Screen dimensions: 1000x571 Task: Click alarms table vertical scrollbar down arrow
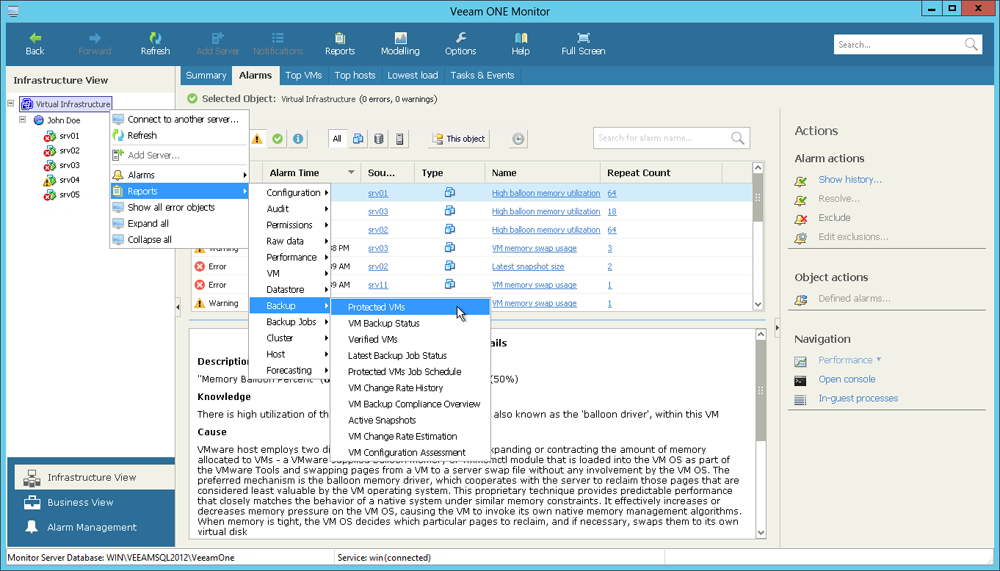[x=758, y=305]
